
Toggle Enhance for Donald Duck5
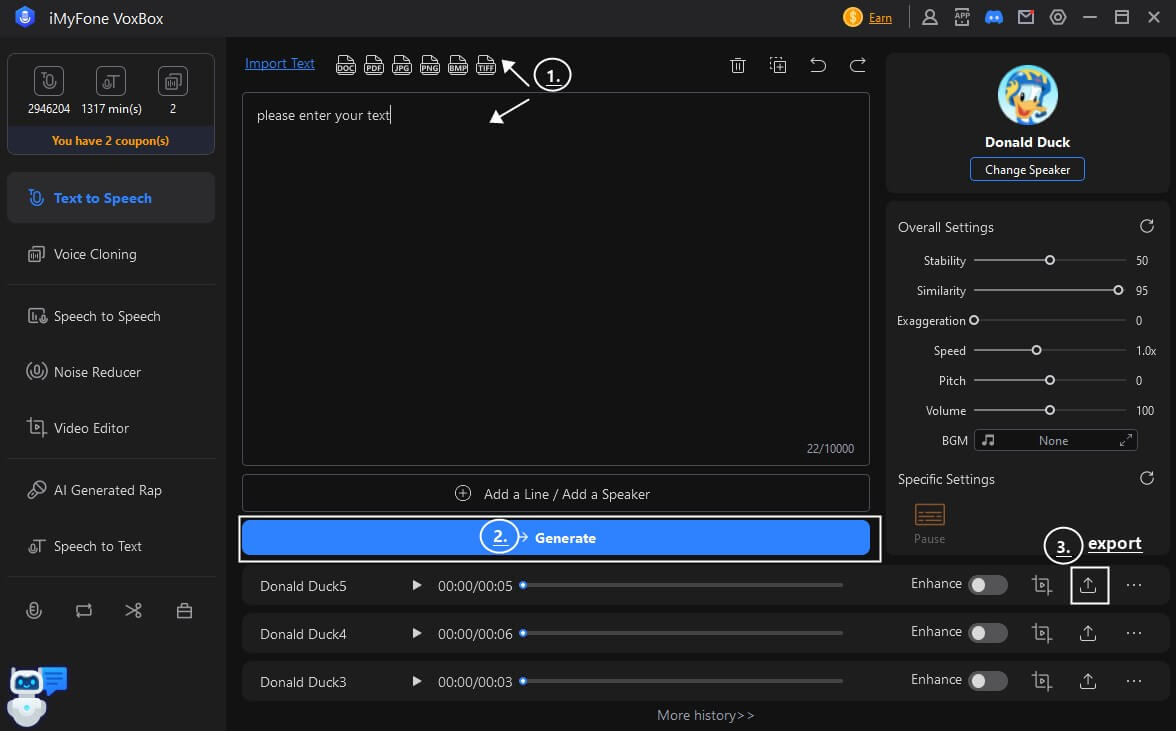click(988, 586)
